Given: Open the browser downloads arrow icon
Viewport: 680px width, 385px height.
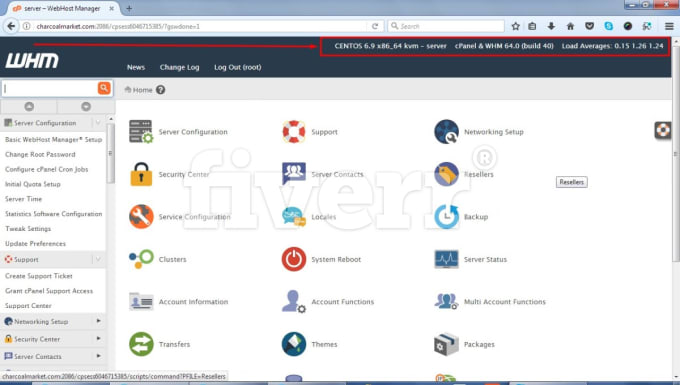Looking at the screenshot, I should tap(551, 26).
